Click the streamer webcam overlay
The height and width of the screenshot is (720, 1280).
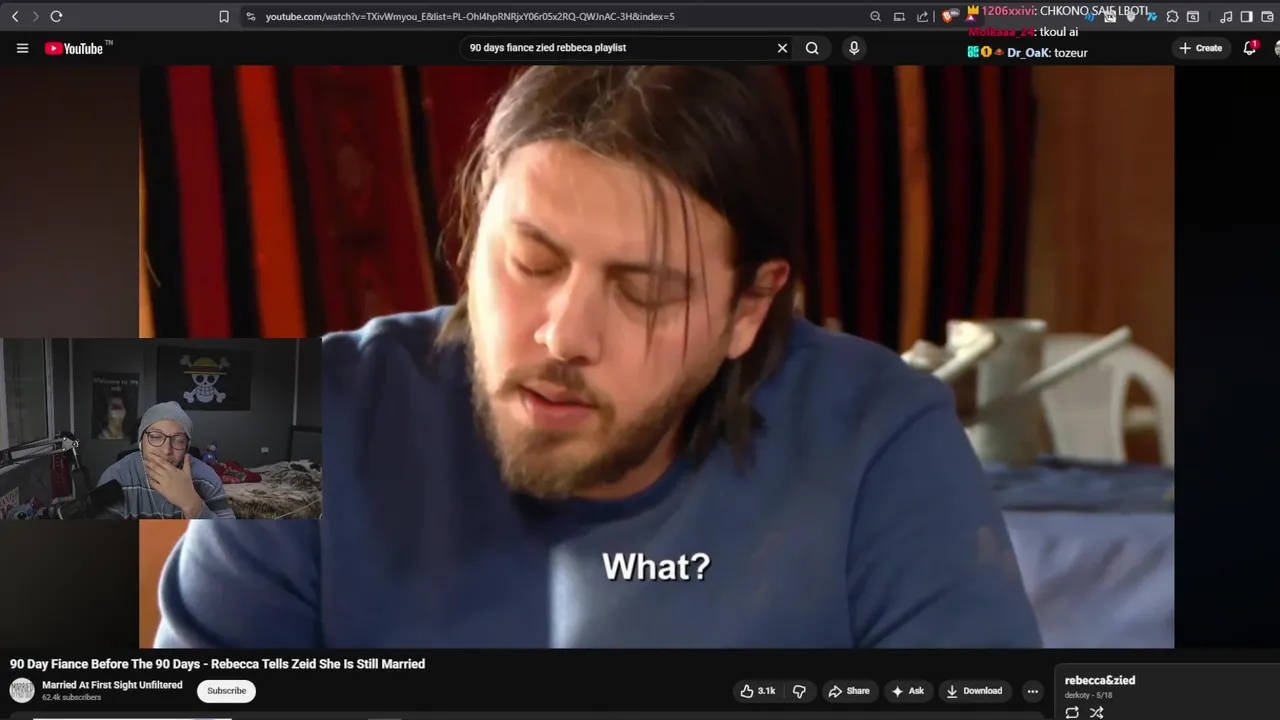click(x=161, y=429)
